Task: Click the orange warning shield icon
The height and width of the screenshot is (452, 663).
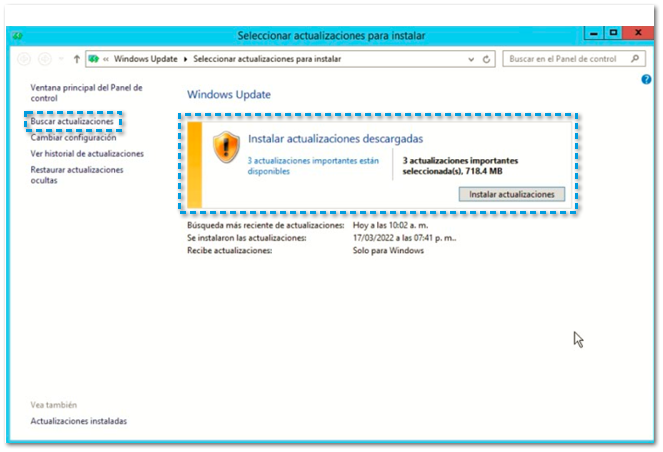Action: tap(226, 147)
